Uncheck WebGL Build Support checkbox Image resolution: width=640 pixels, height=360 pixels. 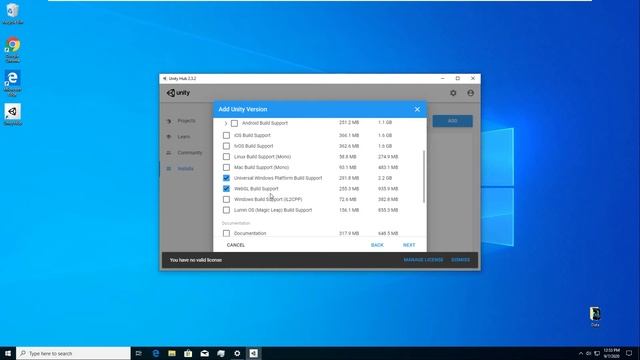tap(226, 189)
